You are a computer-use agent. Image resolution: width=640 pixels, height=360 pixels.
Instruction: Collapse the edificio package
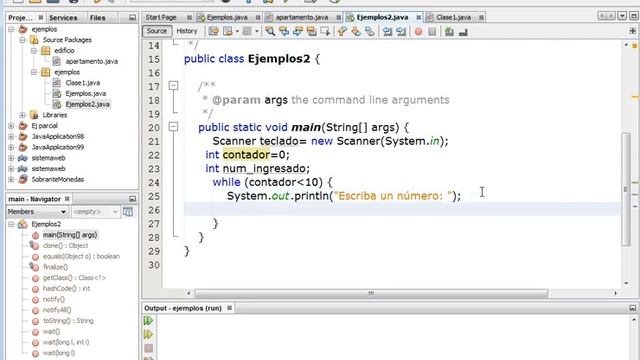[x=34, y=51]
